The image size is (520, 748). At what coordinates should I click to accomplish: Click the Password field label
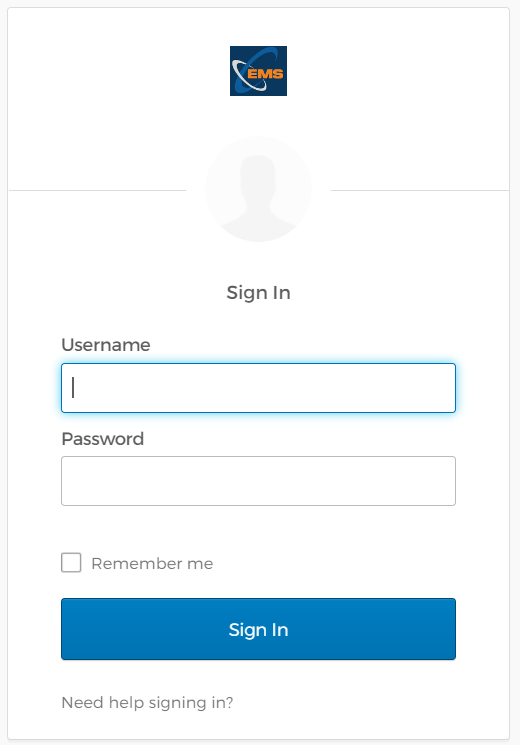tap(103, 439)
